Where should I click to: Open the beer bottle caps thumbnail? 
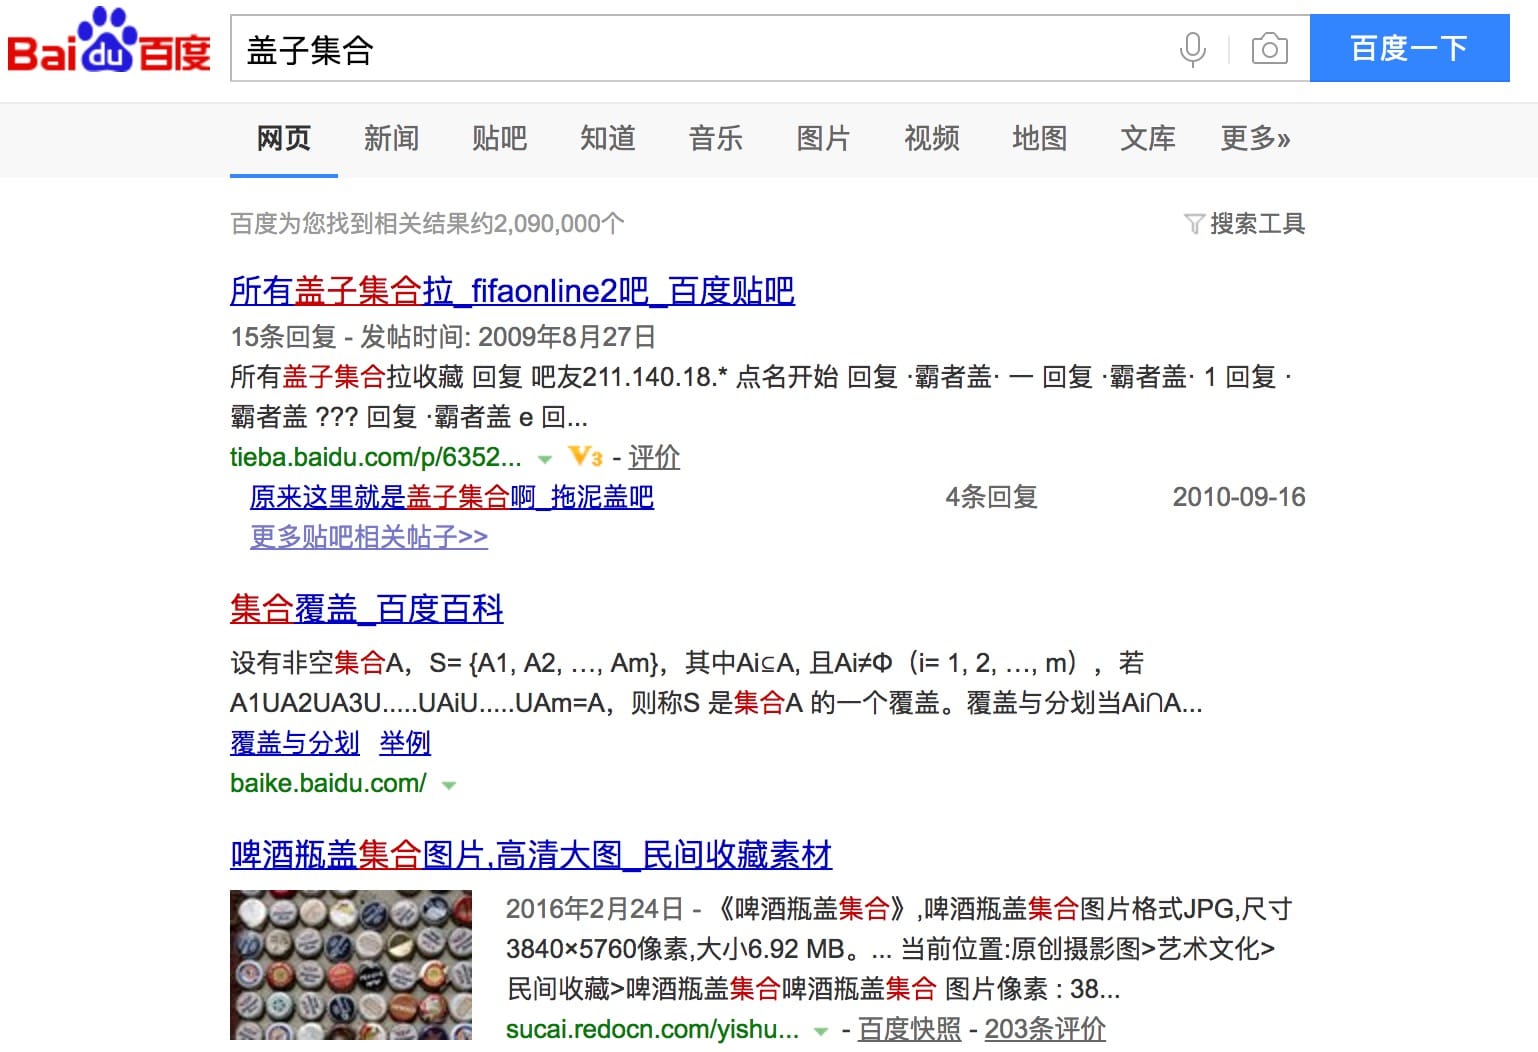351,965
